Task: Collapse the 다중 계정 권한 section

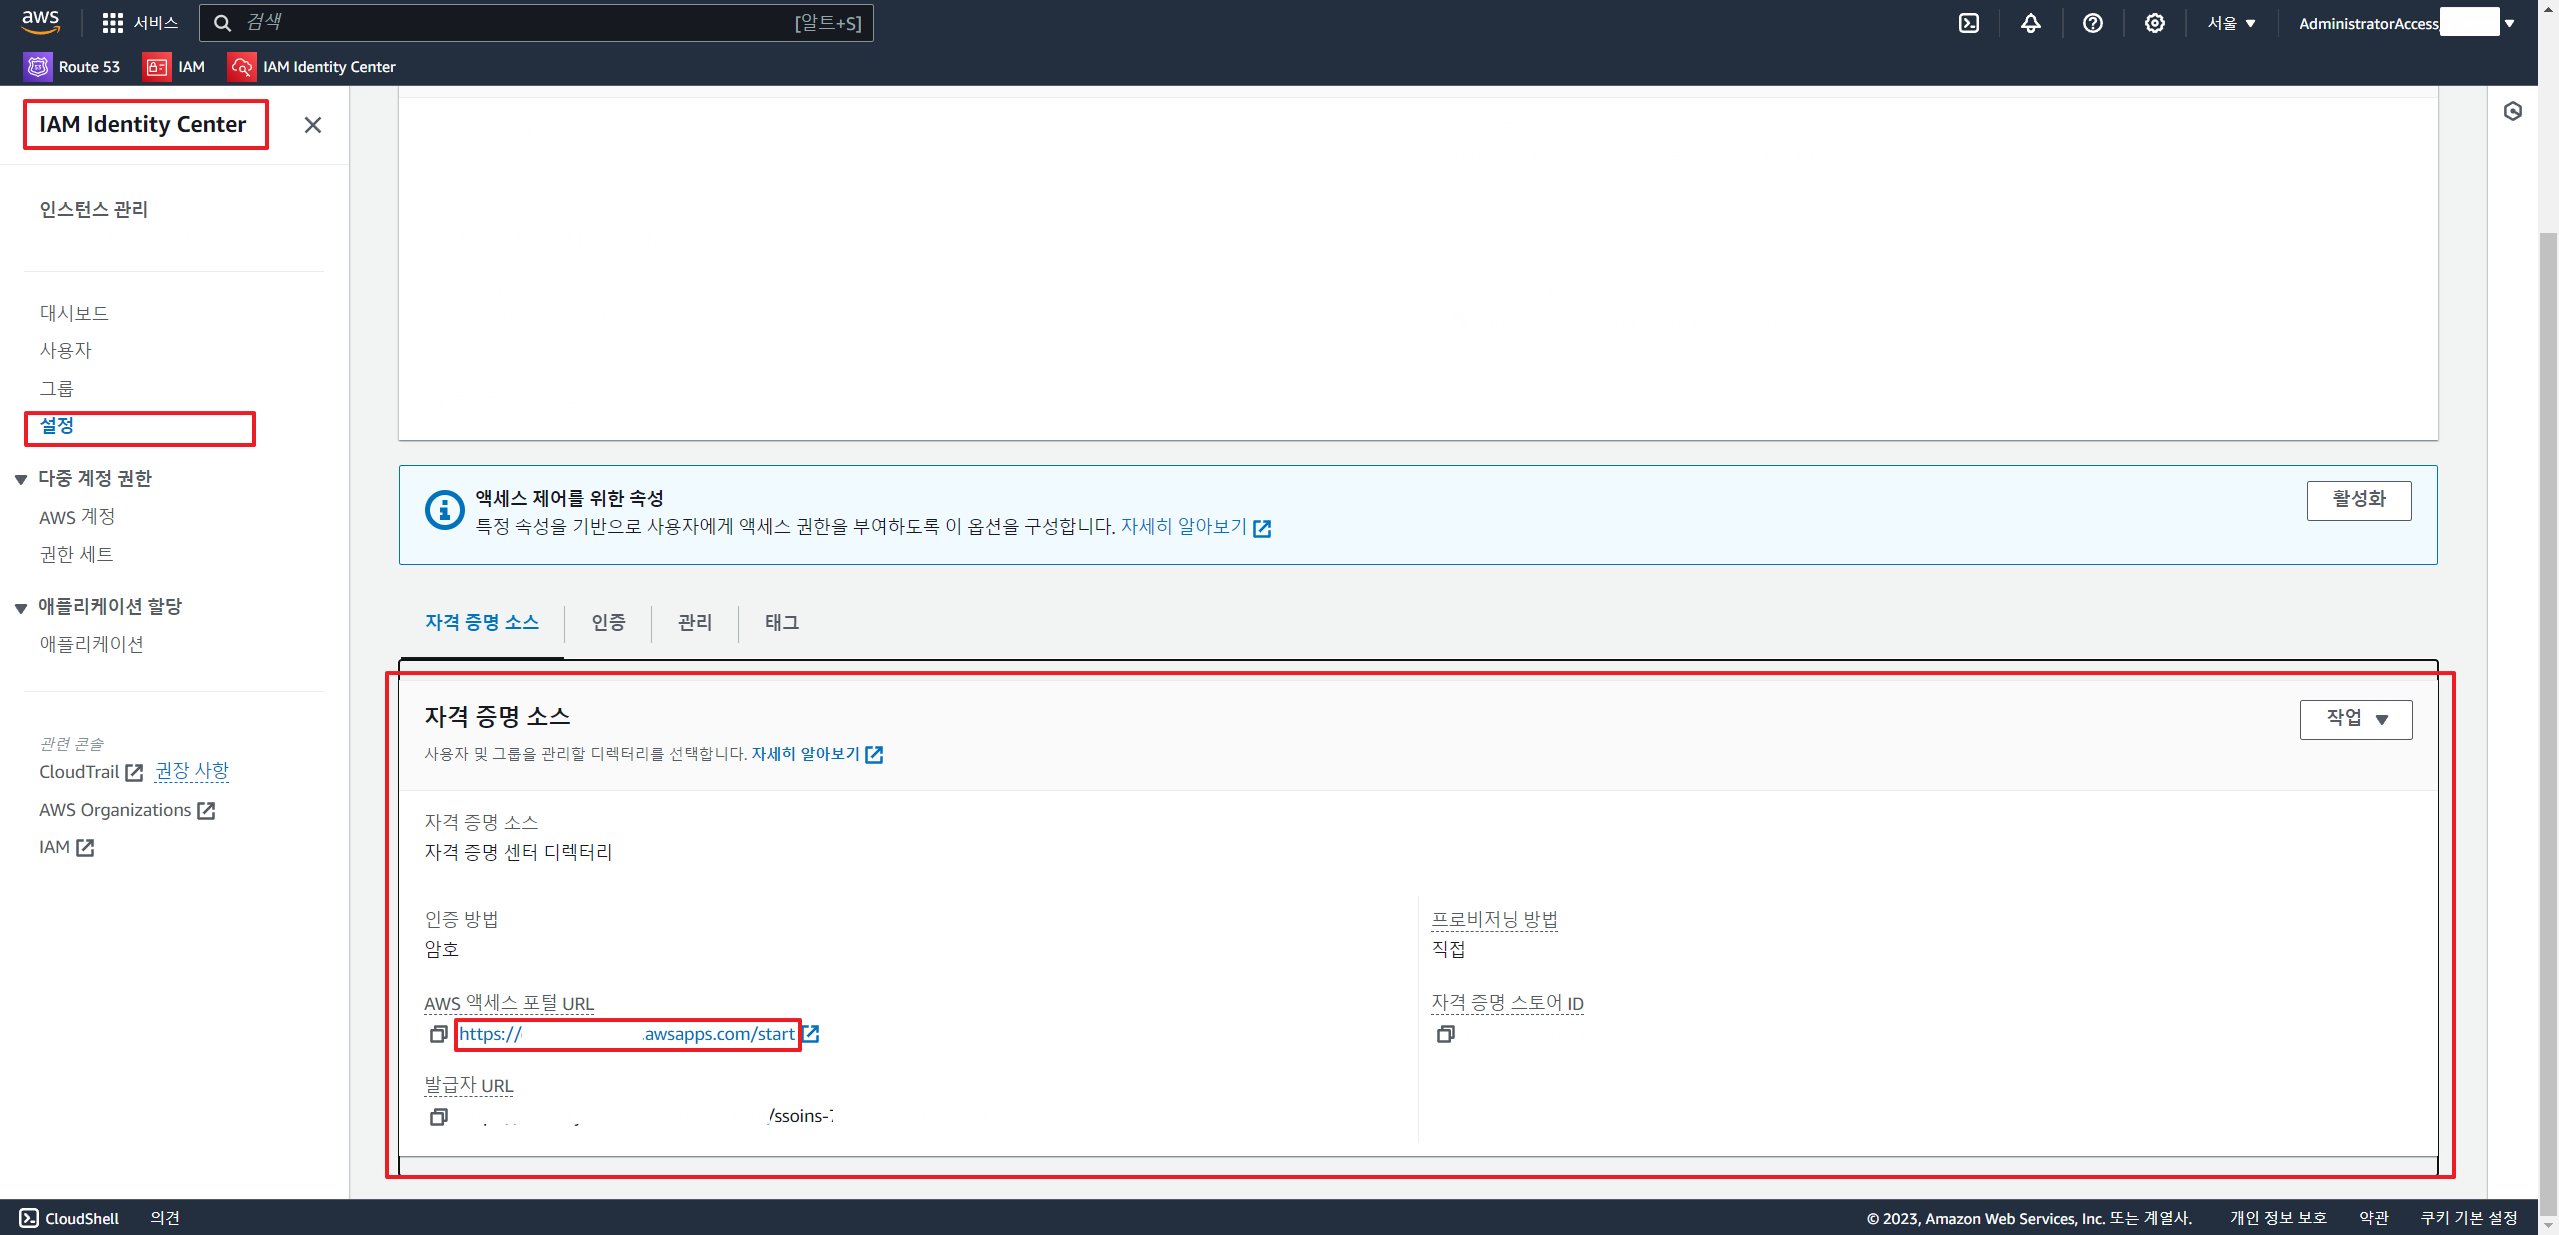Action: pos(21,479)
